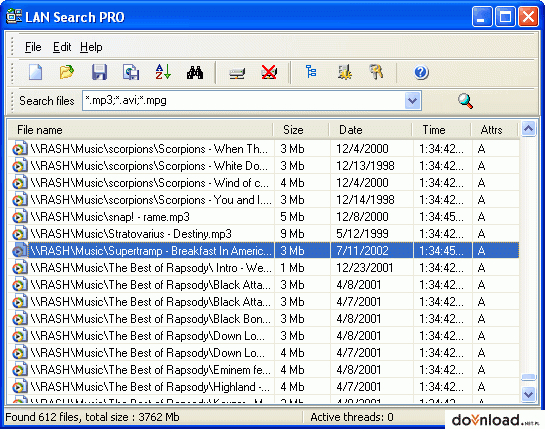Image resolution: width=545 pixels, height=429 pixels.
Task: Click the connect network drive icon
Action: click(237, 73)
